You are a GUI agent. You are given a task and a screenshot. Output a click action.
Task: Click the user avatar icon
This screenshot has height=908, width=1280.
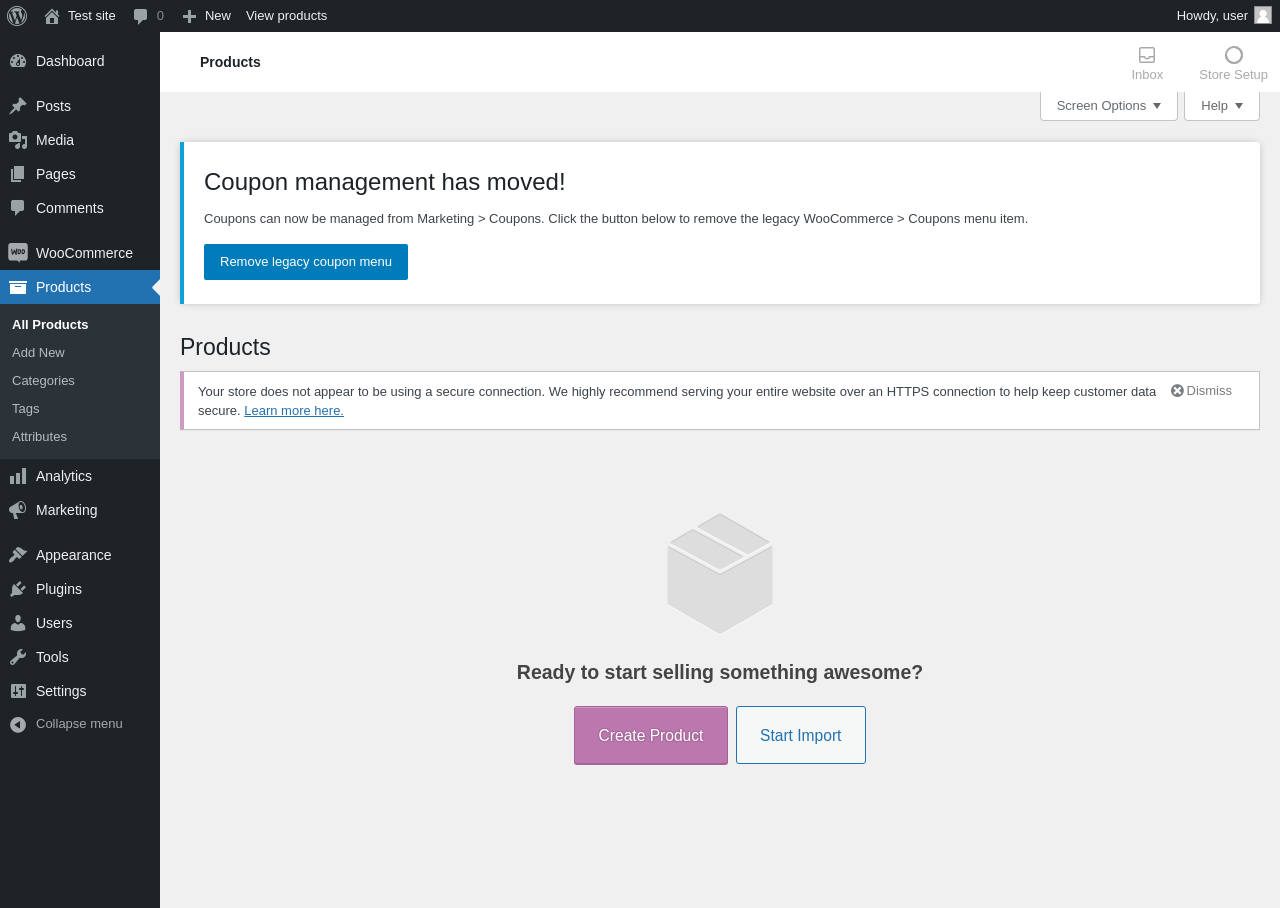point(1263,15)
